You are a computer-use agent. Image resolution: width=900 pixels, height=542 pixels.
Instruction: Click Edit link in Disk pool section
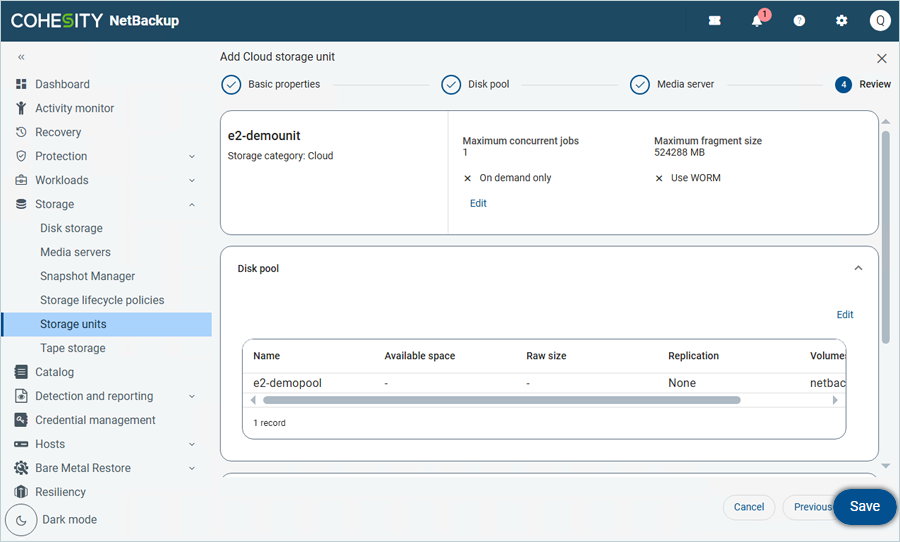coord(844,315)
